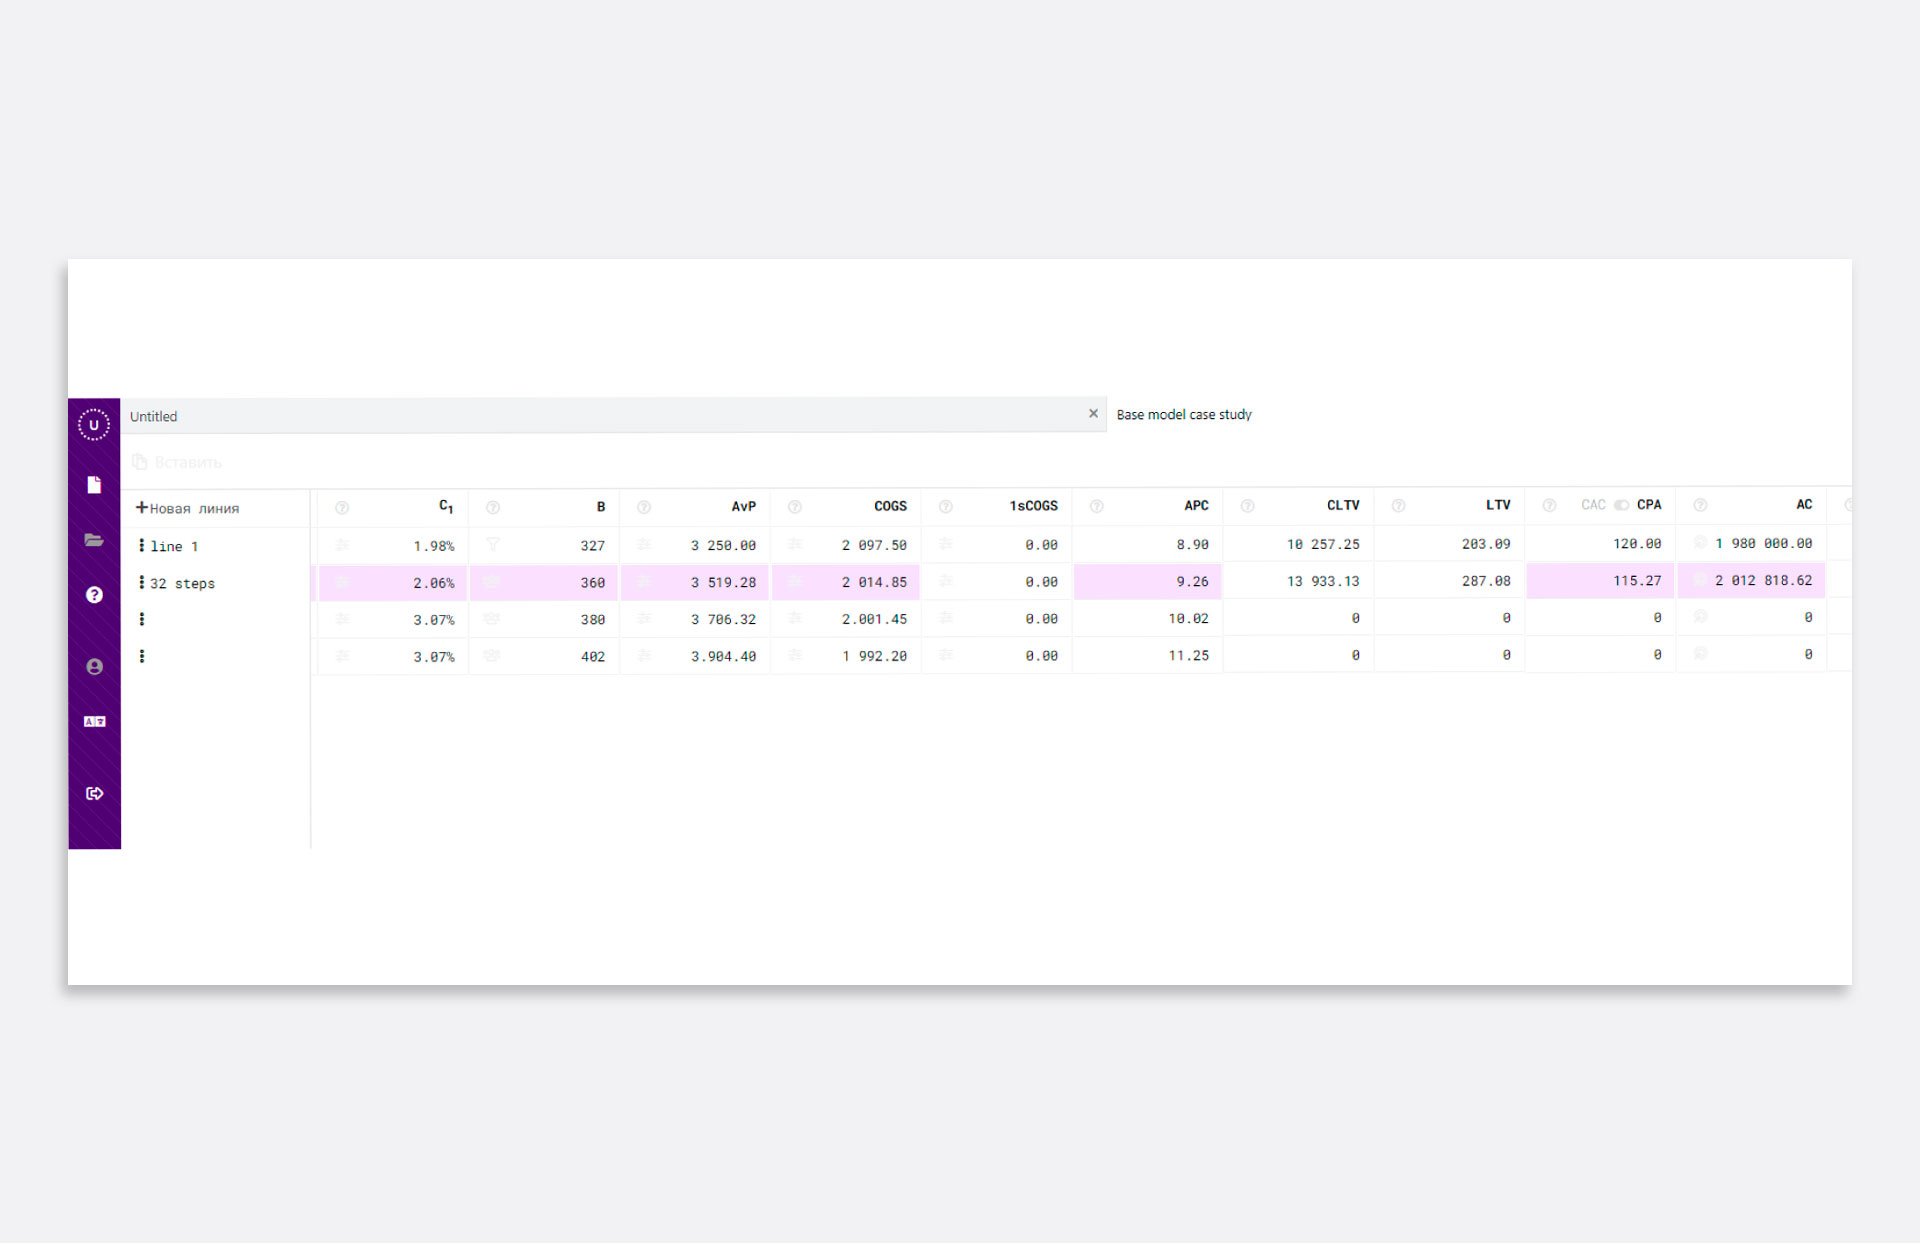Viewport: 1920px width, 1243px height.
Task: Click the Вставить paste button
Action: point(177,462)
